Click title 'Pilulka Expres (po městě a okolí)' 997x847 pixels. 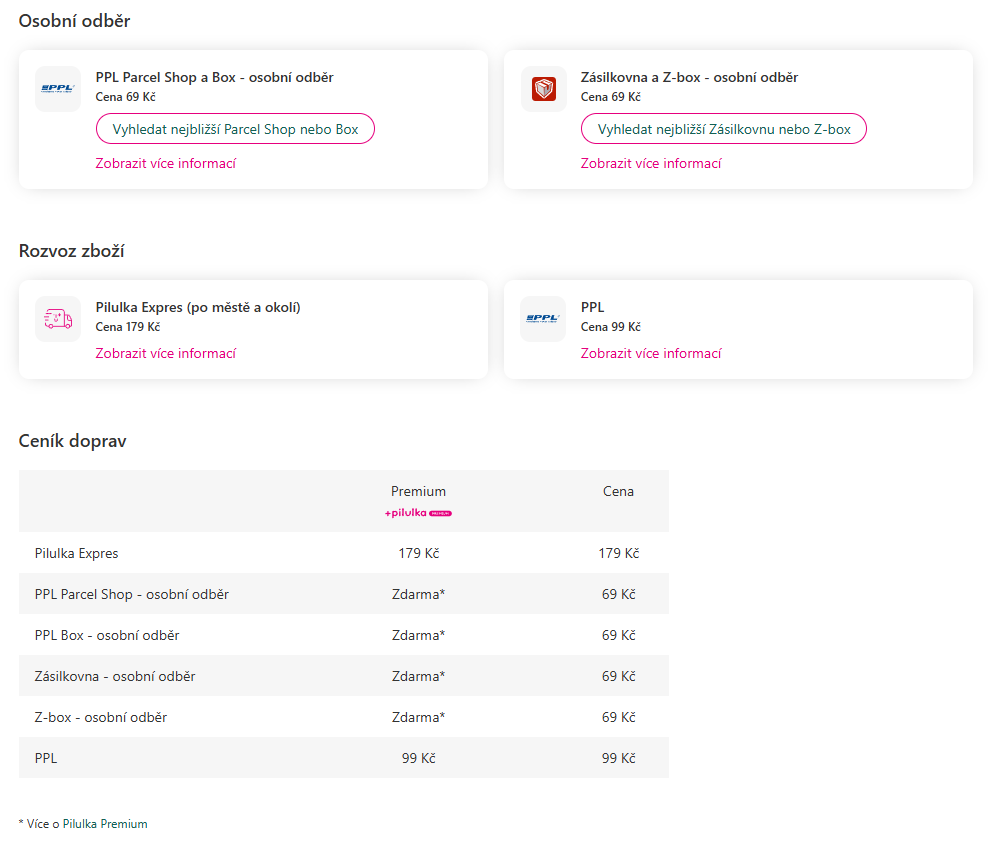(x=198, y=308)
